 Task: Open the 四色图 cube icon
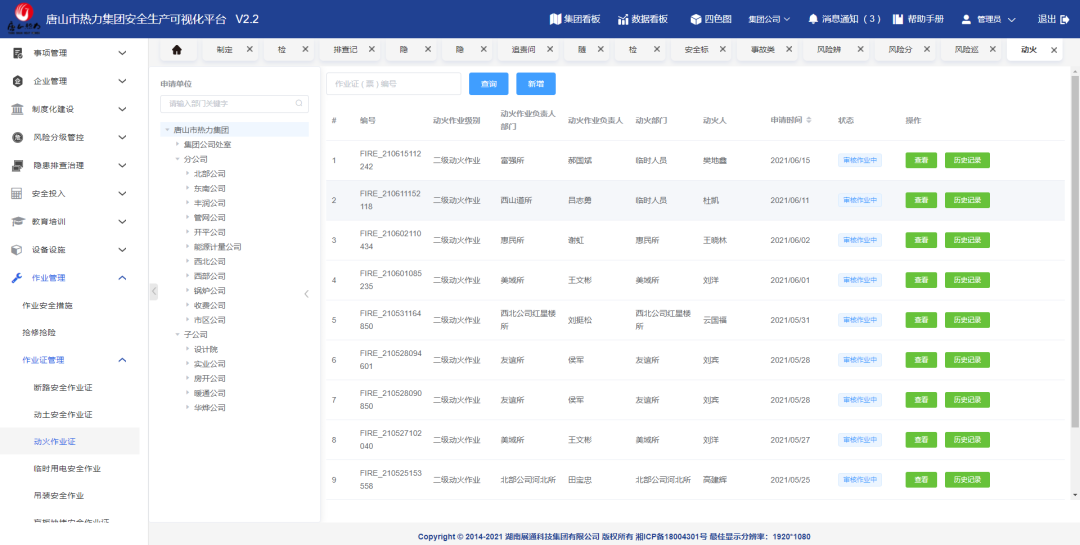point(695,19)
